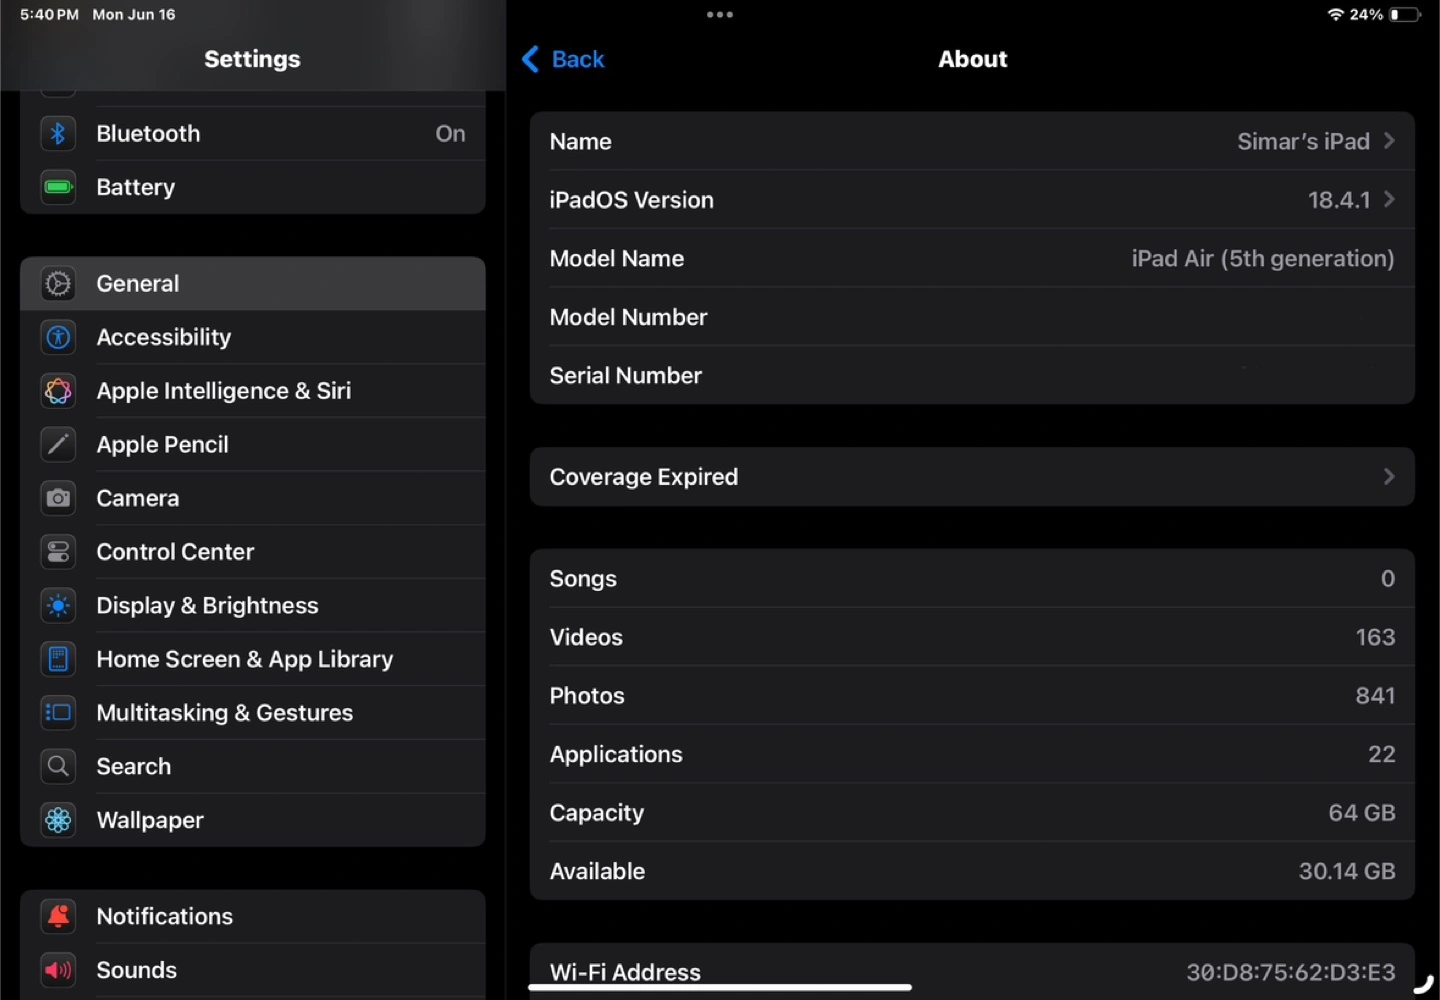
Task: Open Apple Intelligence & Siri settings
Action: (x=252, y=391)
